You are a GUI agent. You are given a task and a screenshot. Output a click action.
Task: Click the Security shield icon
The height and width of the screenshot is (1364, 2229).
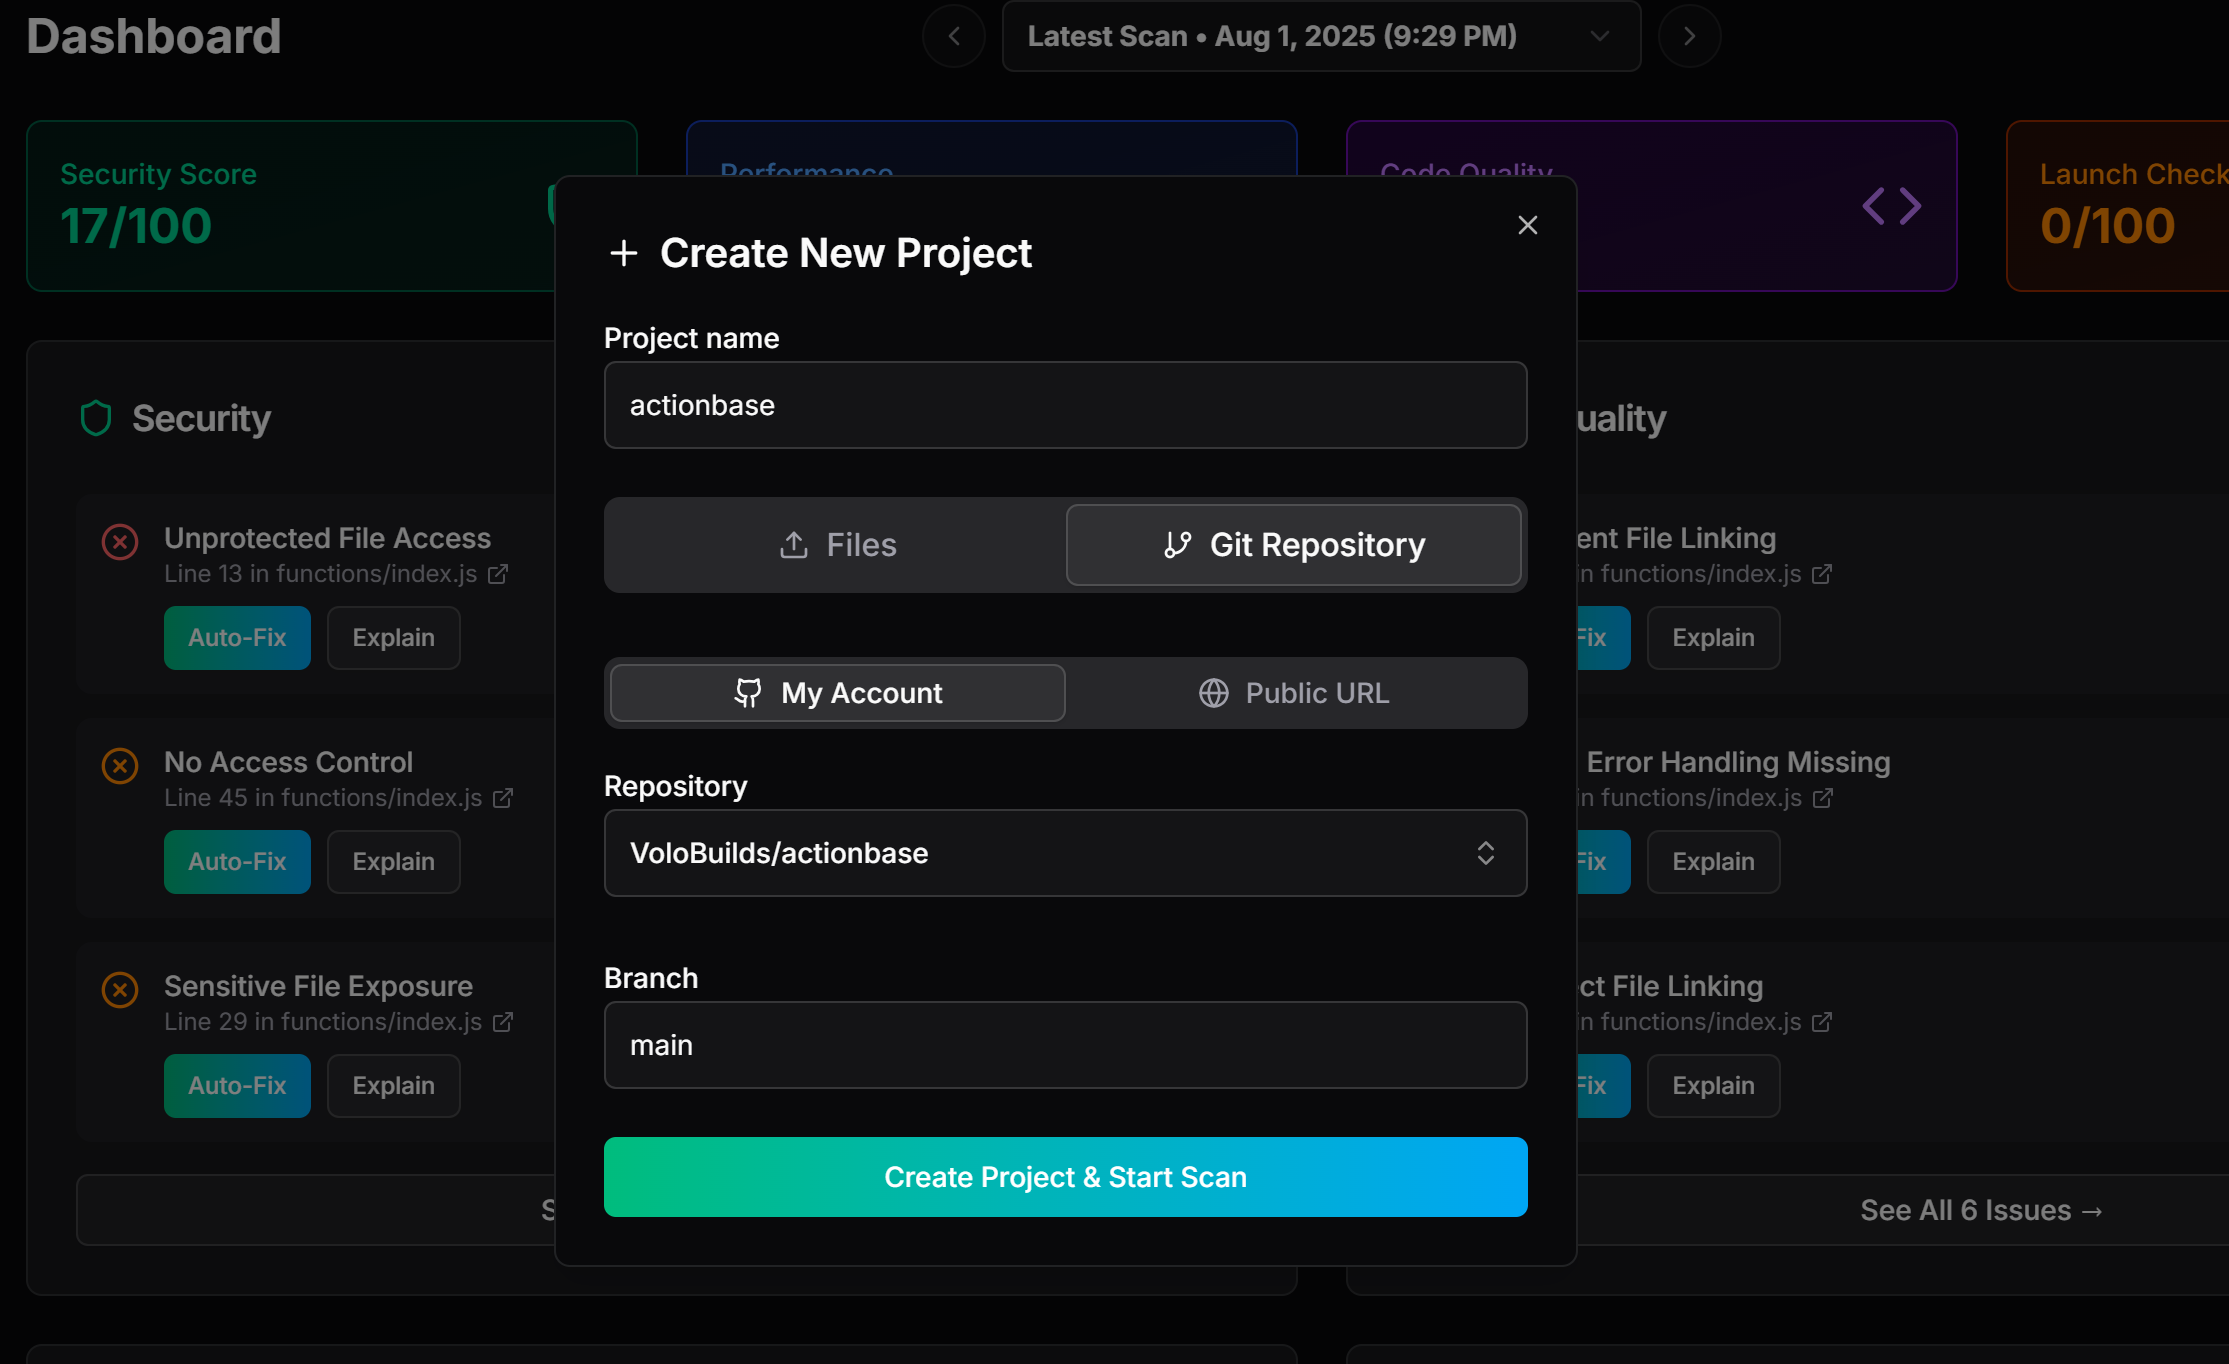96,418
